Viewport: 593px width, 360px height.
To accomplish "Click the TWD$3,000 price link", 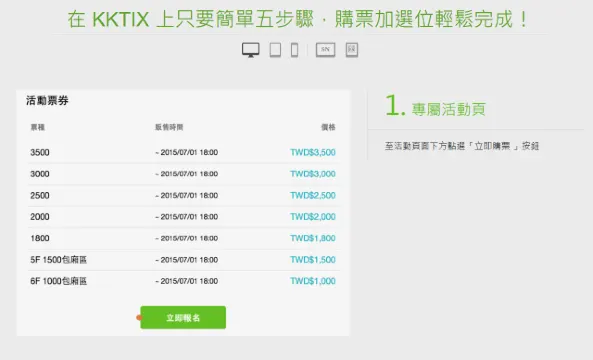I will 313,174.
